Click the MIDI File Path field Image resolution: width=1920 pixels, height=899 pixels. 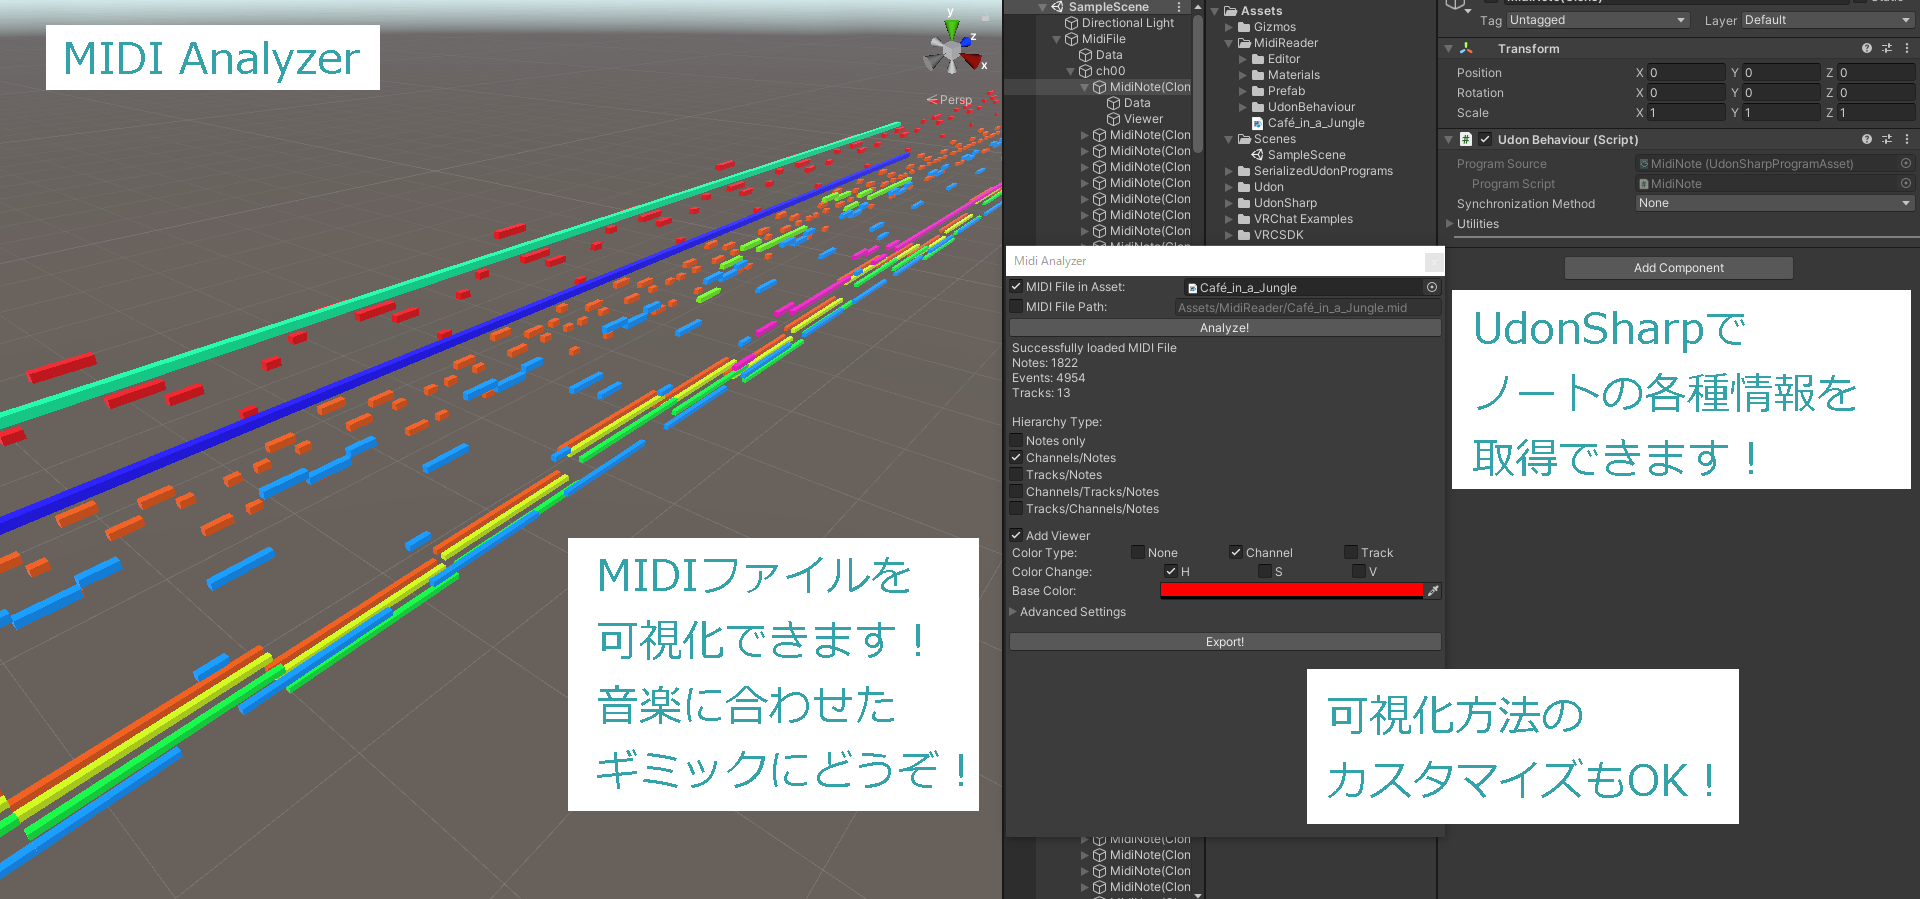1308,308
